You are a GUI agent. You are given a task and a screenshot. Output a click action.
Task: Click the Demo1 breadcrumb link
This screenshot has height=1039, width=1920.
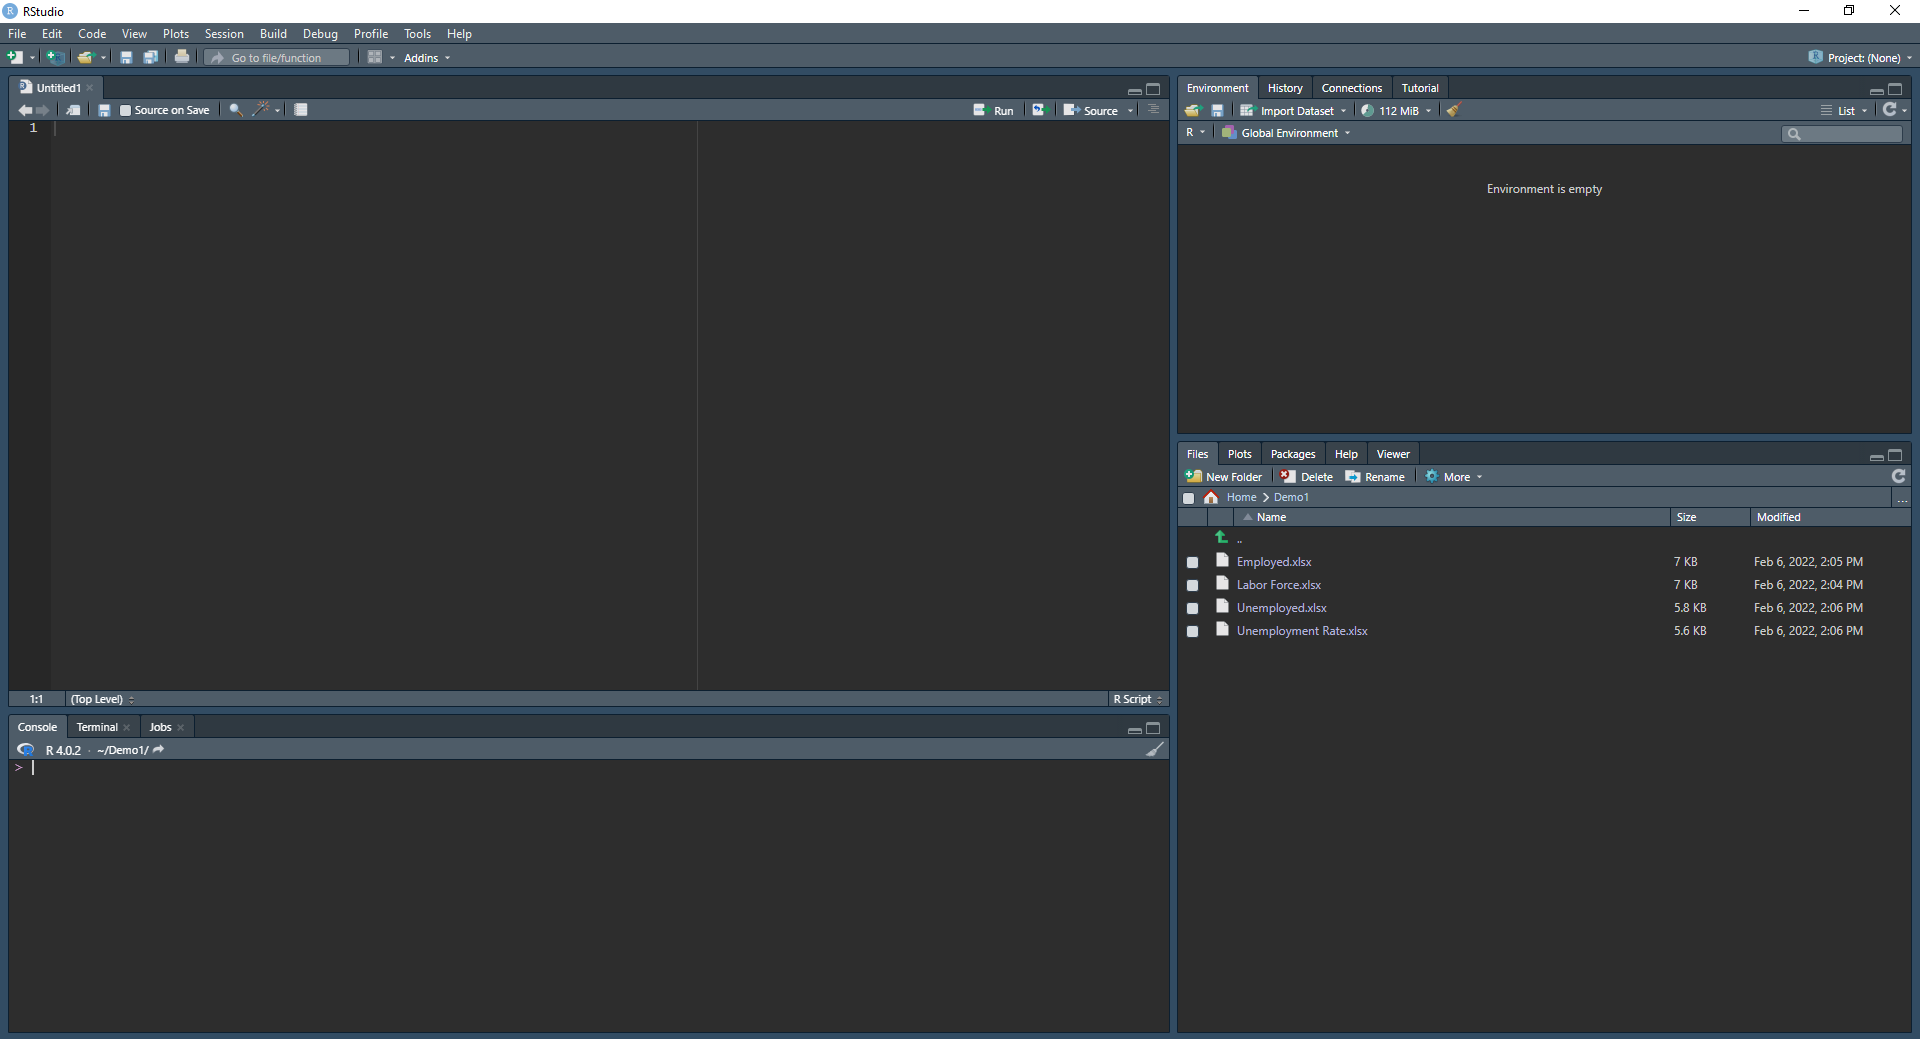pyautogui.click(x=1291, y=497)
